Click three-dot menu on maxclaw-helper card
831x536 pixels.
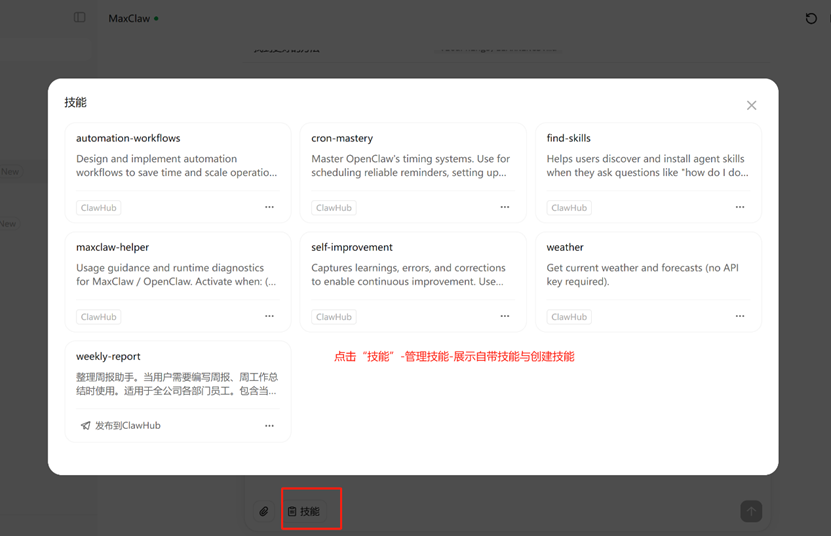(269, 316)
